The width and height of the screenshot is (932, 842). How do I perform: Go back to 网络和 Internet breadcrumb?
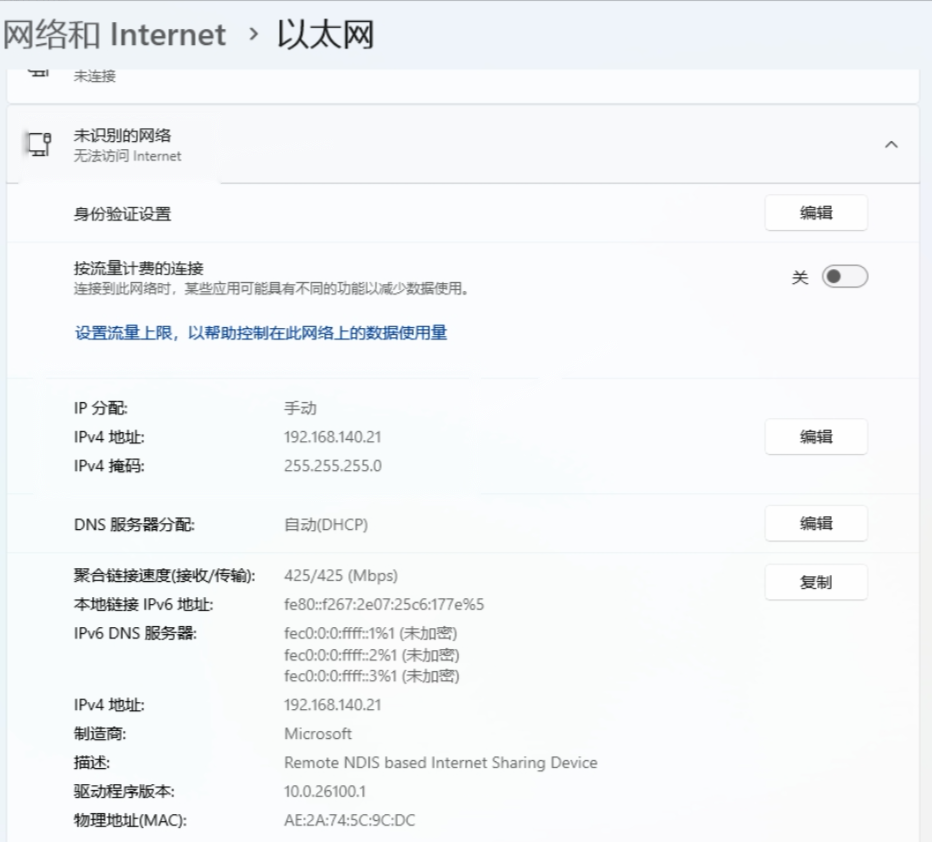click(x=114, y=34)
